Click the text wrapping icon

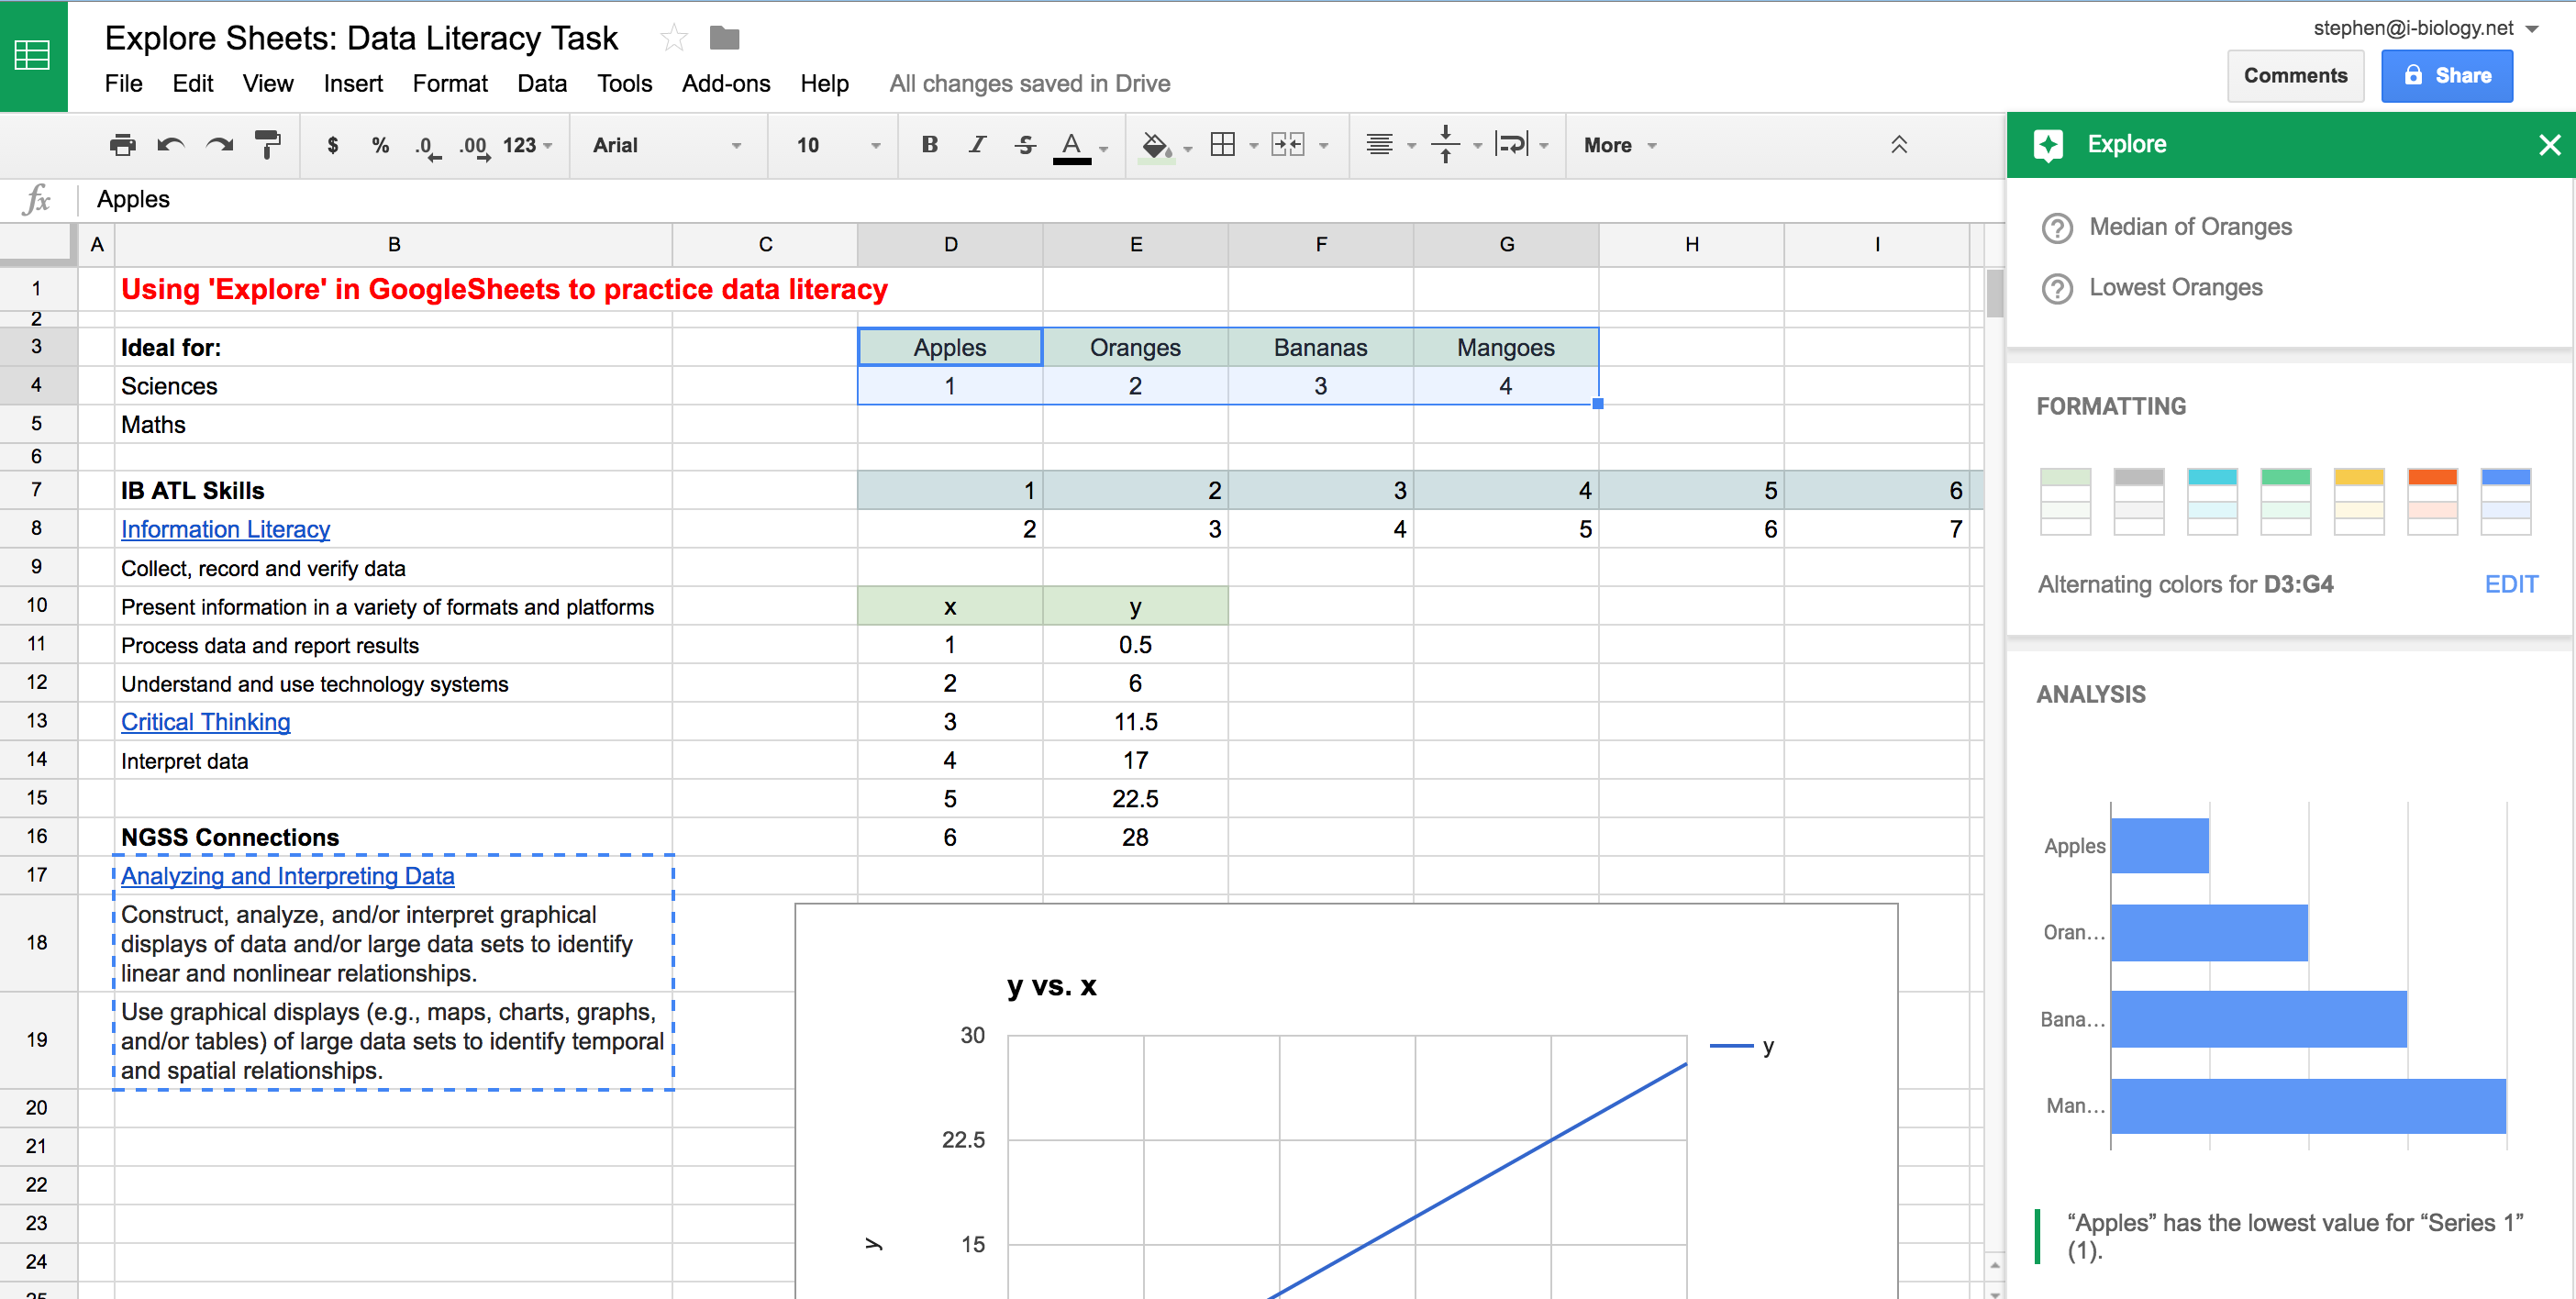click(x=1511, y=145)
